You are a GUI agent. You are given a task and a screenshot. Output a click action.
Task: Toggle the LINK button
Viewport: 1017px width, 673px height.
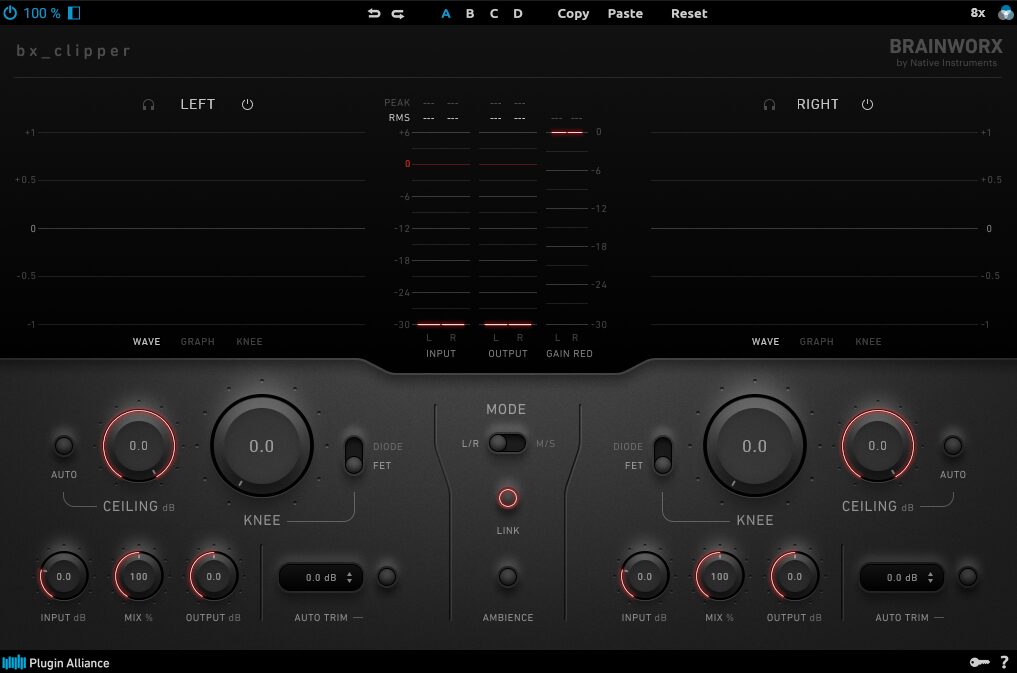508,498
